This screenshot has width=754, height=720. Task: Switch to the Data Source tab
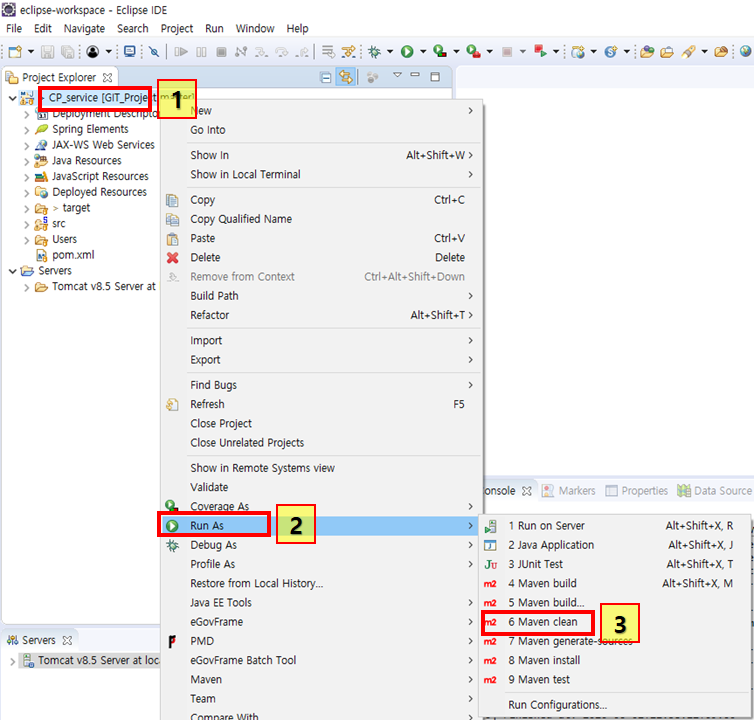pos(715,491)
